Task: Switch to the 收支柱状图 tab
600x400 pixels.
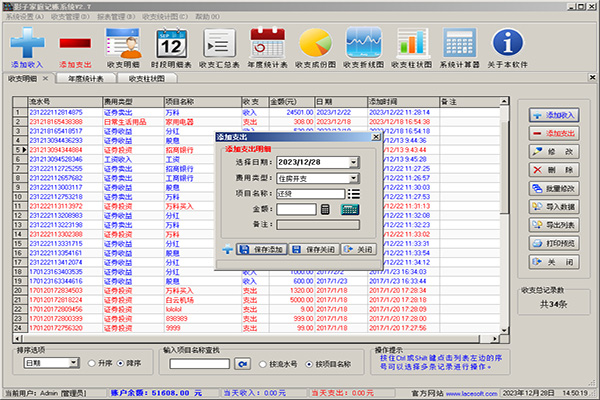Action: [x=147, y=78]
